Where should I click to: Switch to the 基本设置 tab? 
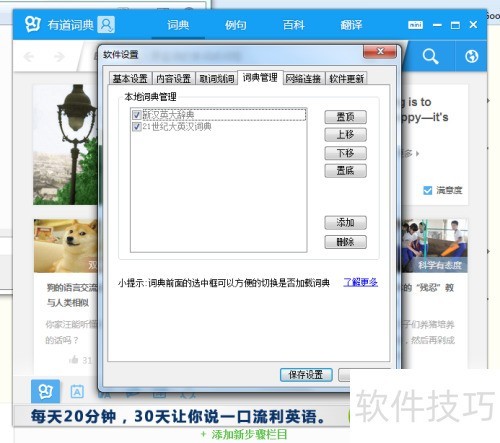130,79
